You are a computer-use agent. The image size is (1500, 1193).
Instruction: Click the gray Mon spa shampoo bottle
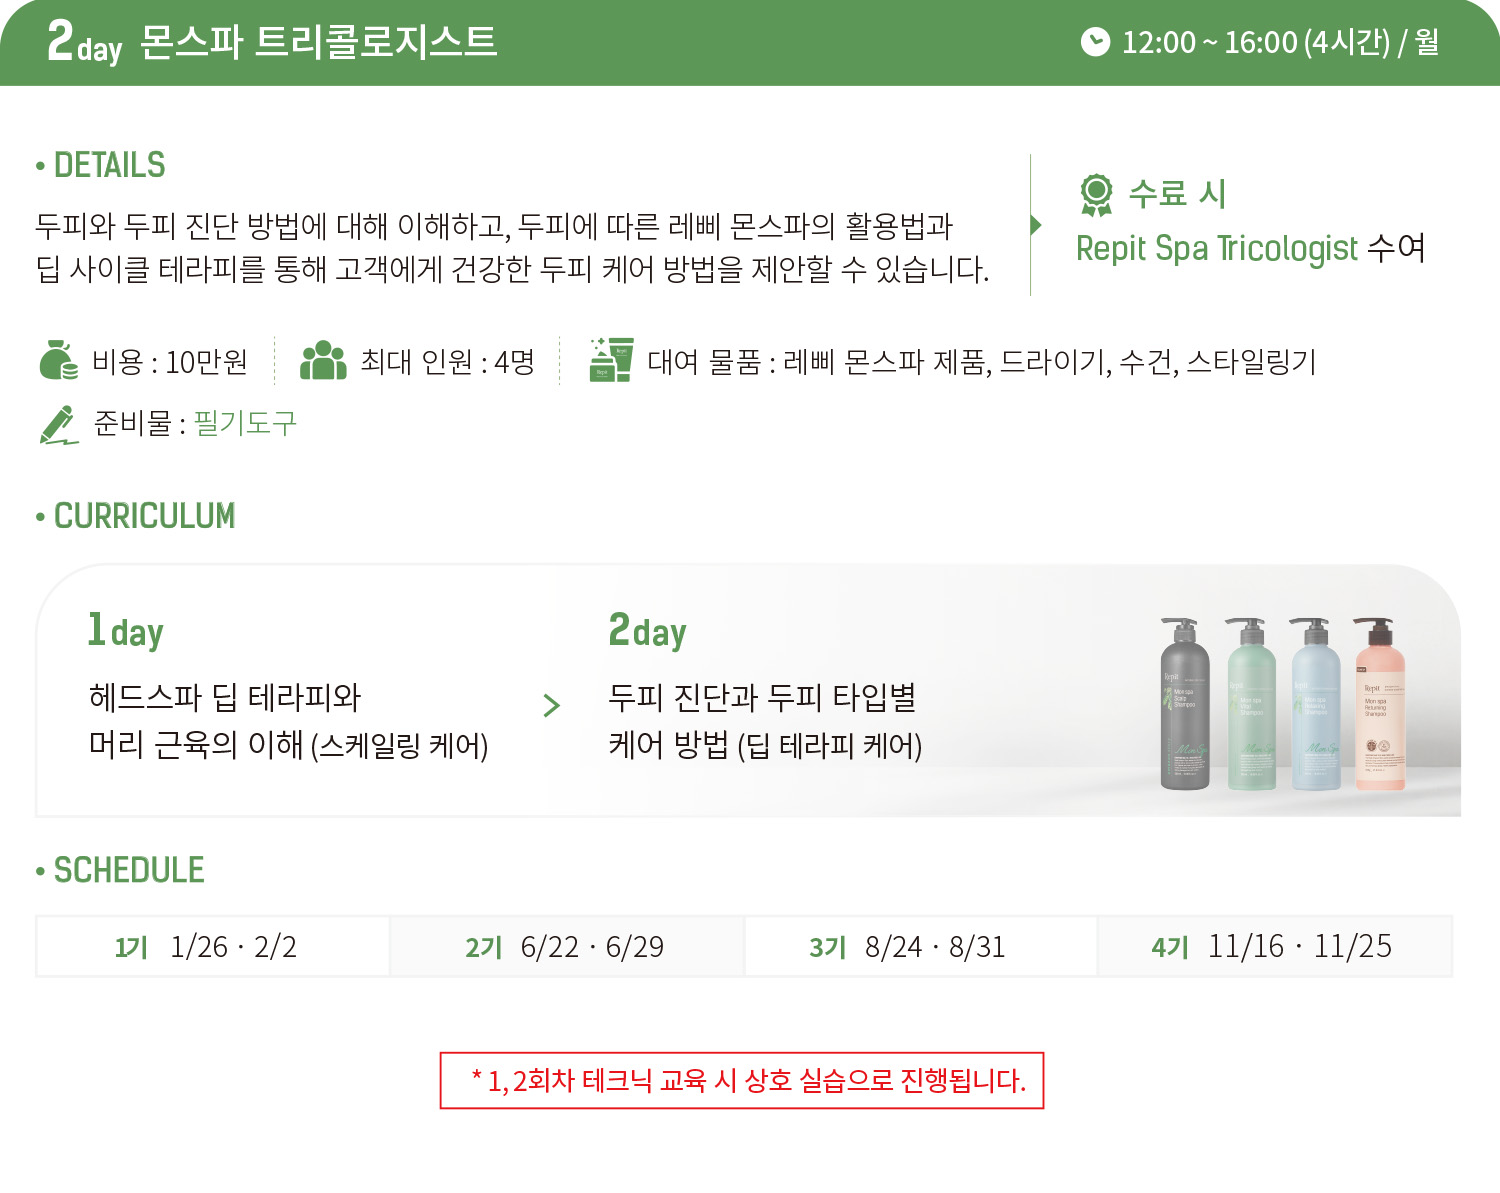click(x=1185, y=704)
